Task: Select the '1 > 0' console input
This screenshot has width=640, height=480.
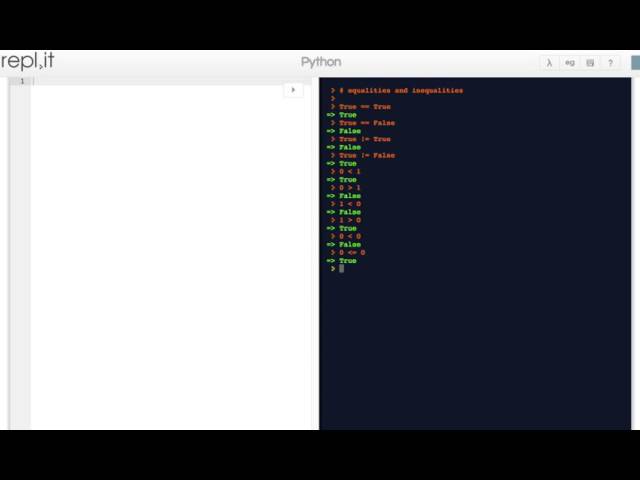Action: (x=350, y=220)
